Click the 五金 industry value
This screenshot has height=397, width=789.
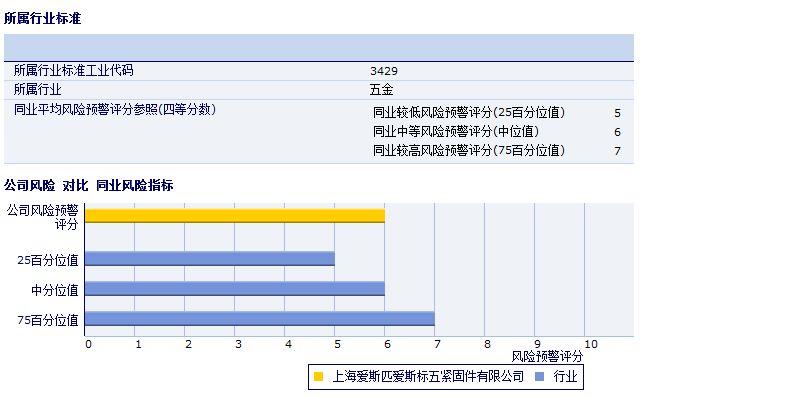tap(381, 90)
